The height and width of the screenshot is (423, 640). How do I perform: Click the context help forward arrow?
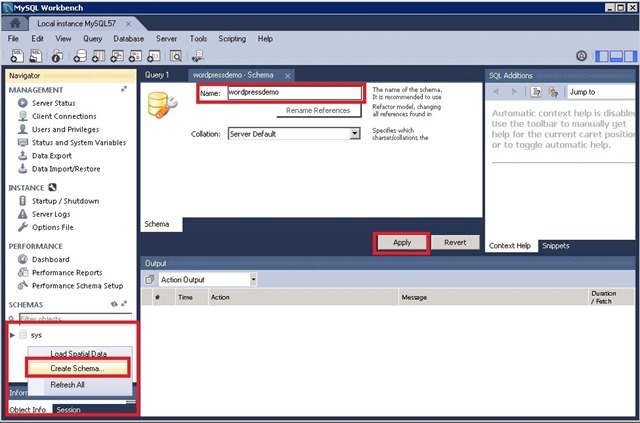click(514, 91)
